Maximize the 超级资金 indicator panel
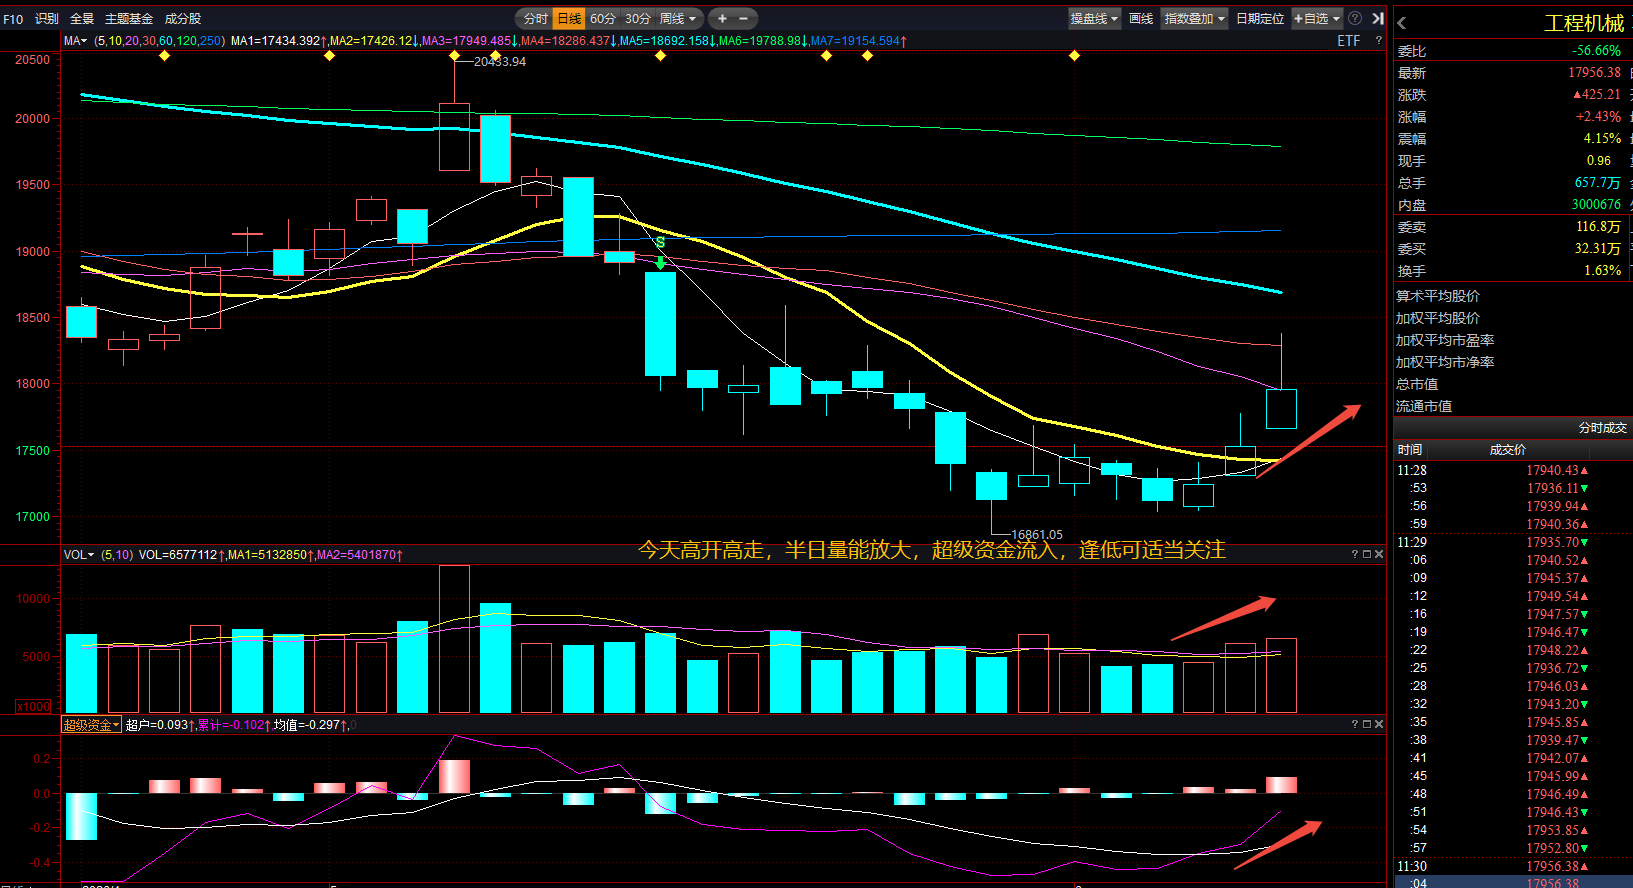This screenshot has height=888, width=1633. [1367, 724]
